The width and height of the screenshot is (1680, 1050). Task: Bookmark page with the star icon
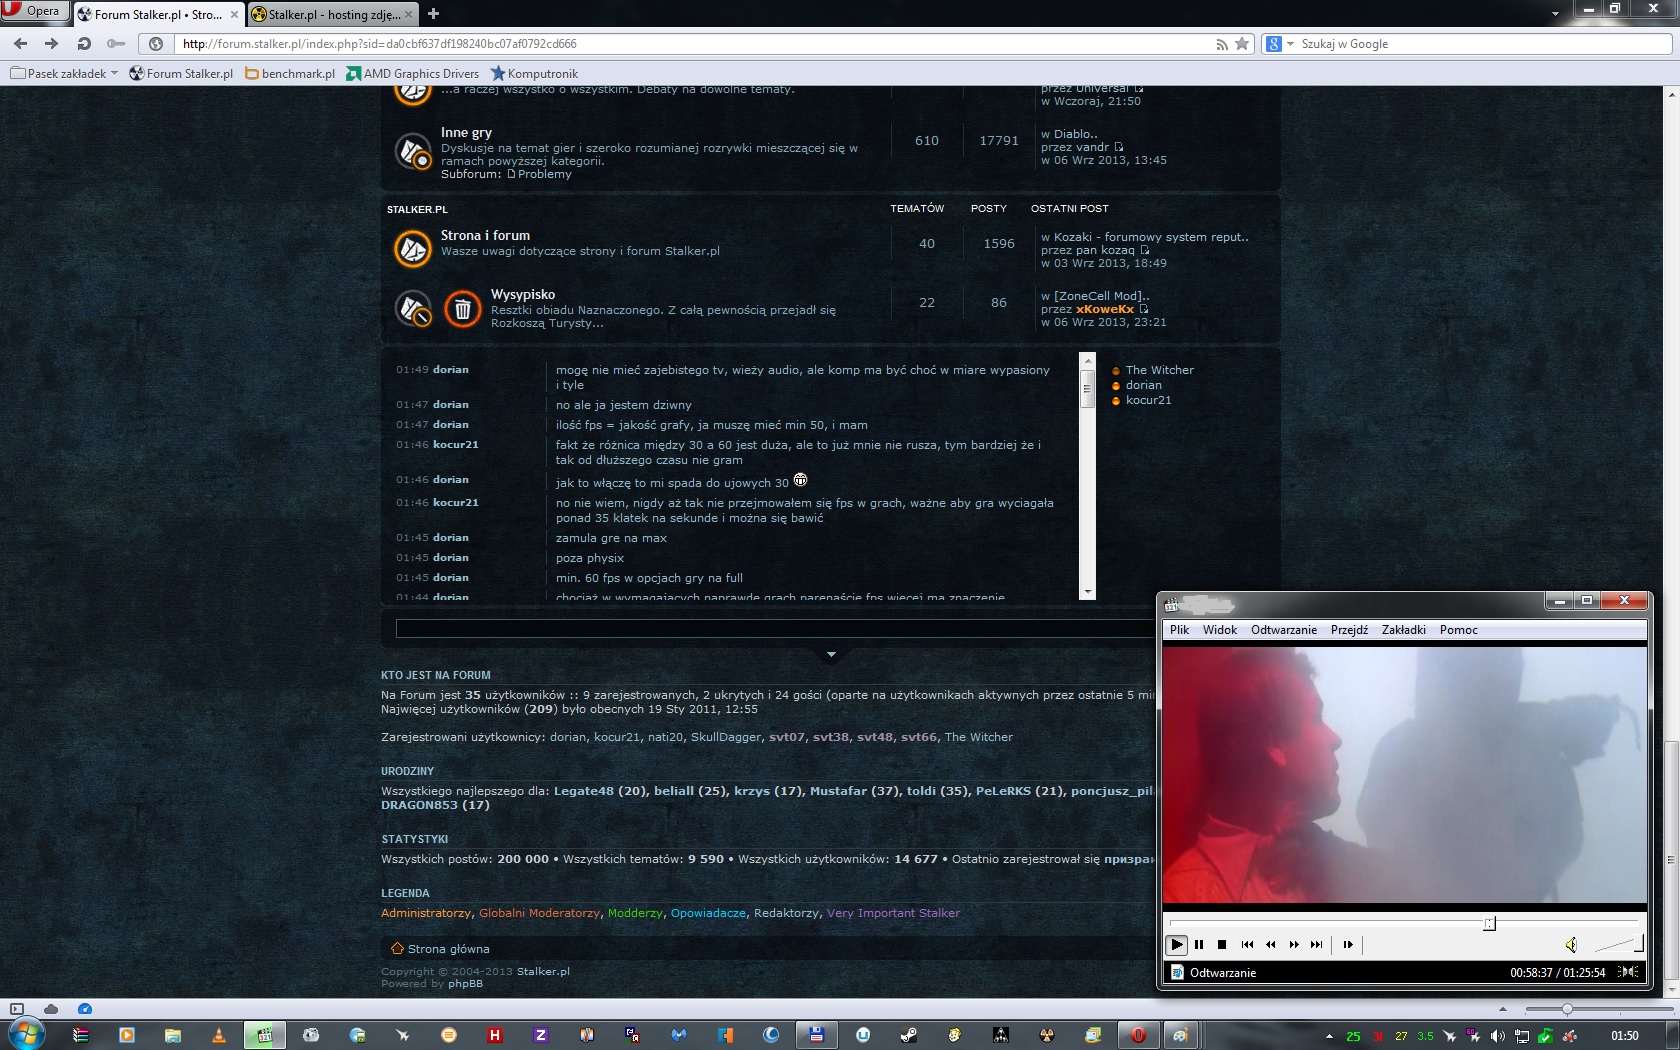click(x=1242, y=44)
